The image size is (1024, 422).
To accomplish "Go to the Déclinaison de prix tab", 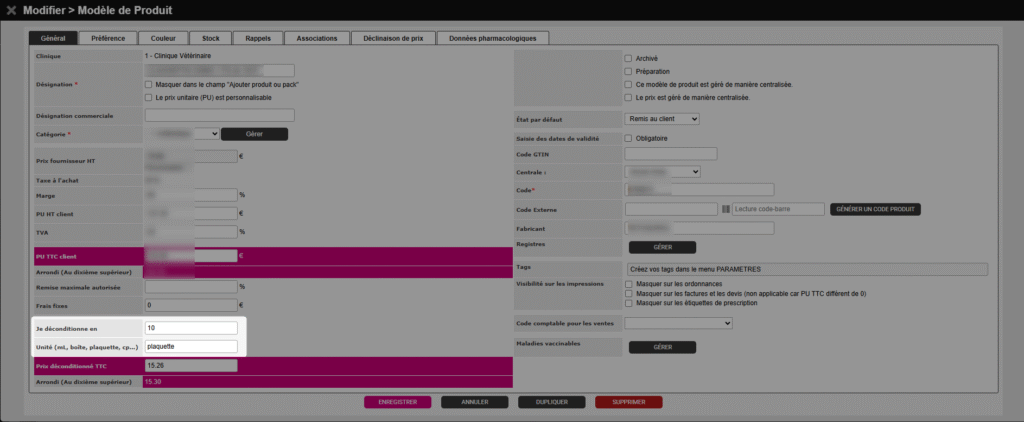I will click(393, 38).
